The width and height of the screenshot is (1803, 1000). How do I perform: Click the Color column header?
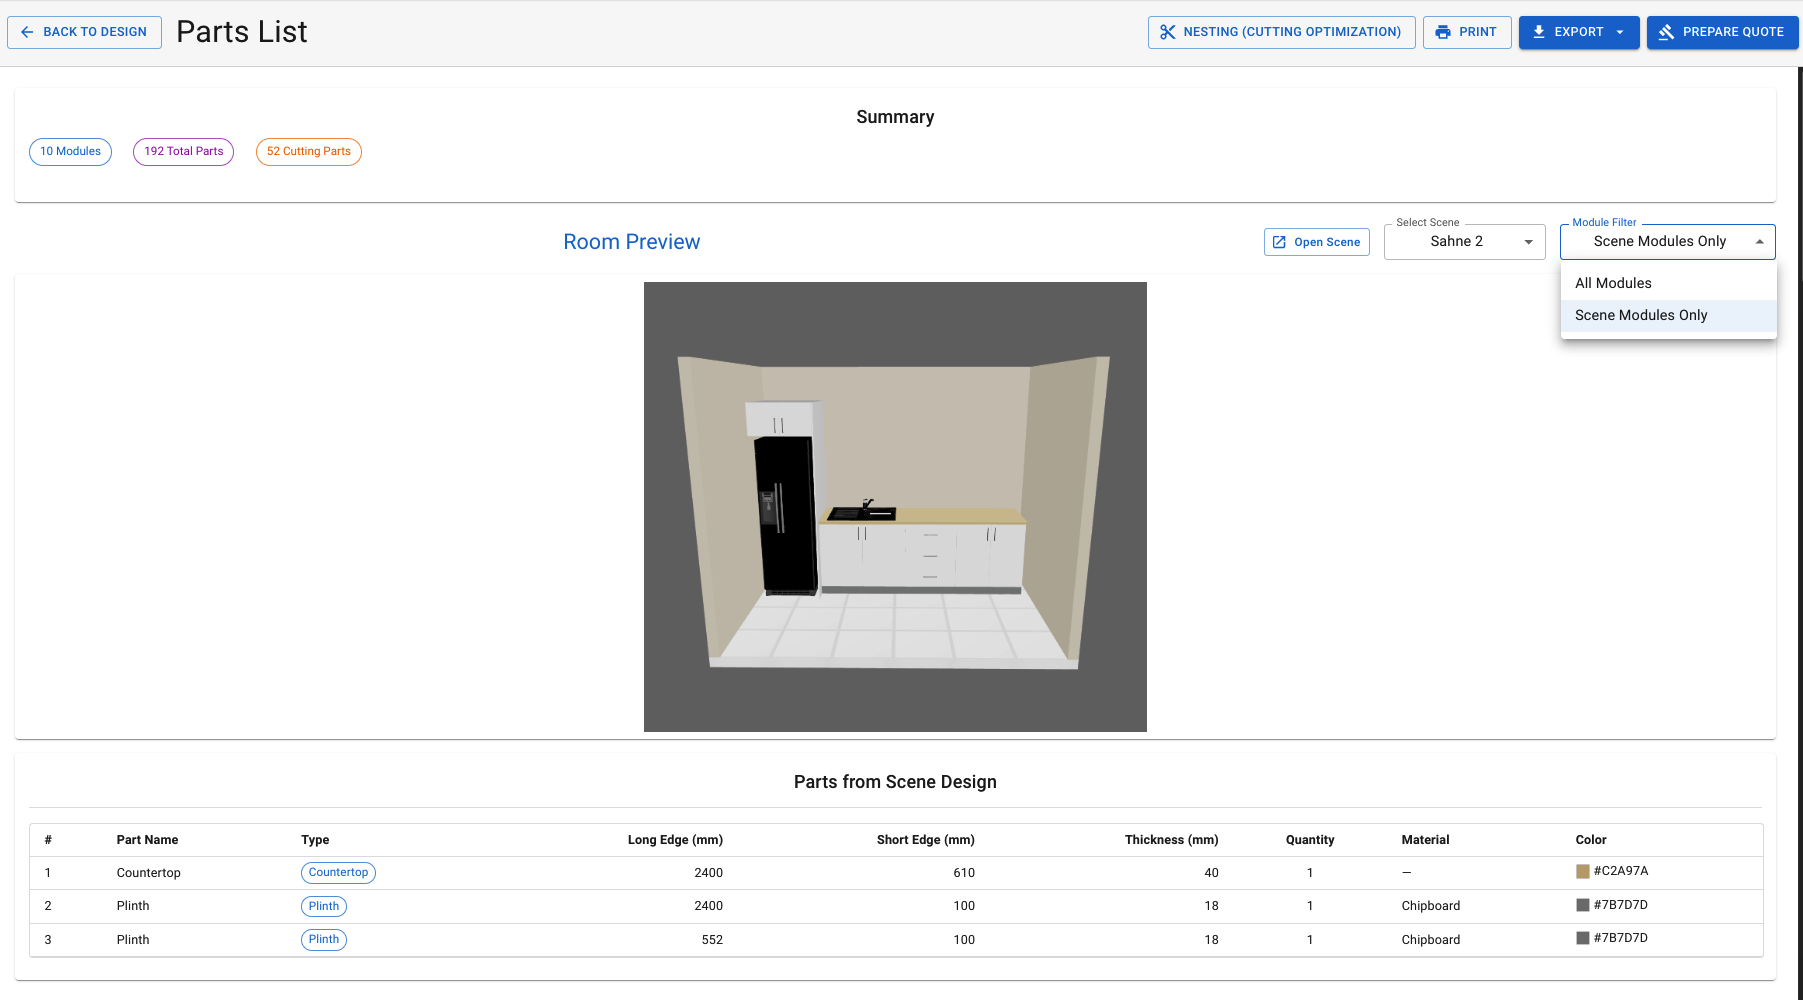click(x=1591, y=840)
